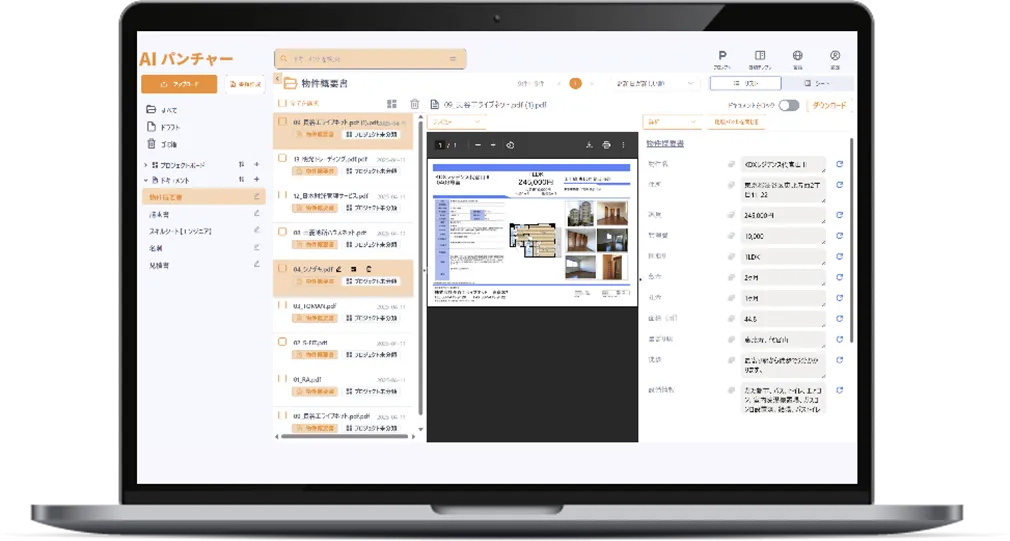Open the user account icon at top right
Screen dimensions: 1010x541
pyautogui.click(x=834, y=57)
